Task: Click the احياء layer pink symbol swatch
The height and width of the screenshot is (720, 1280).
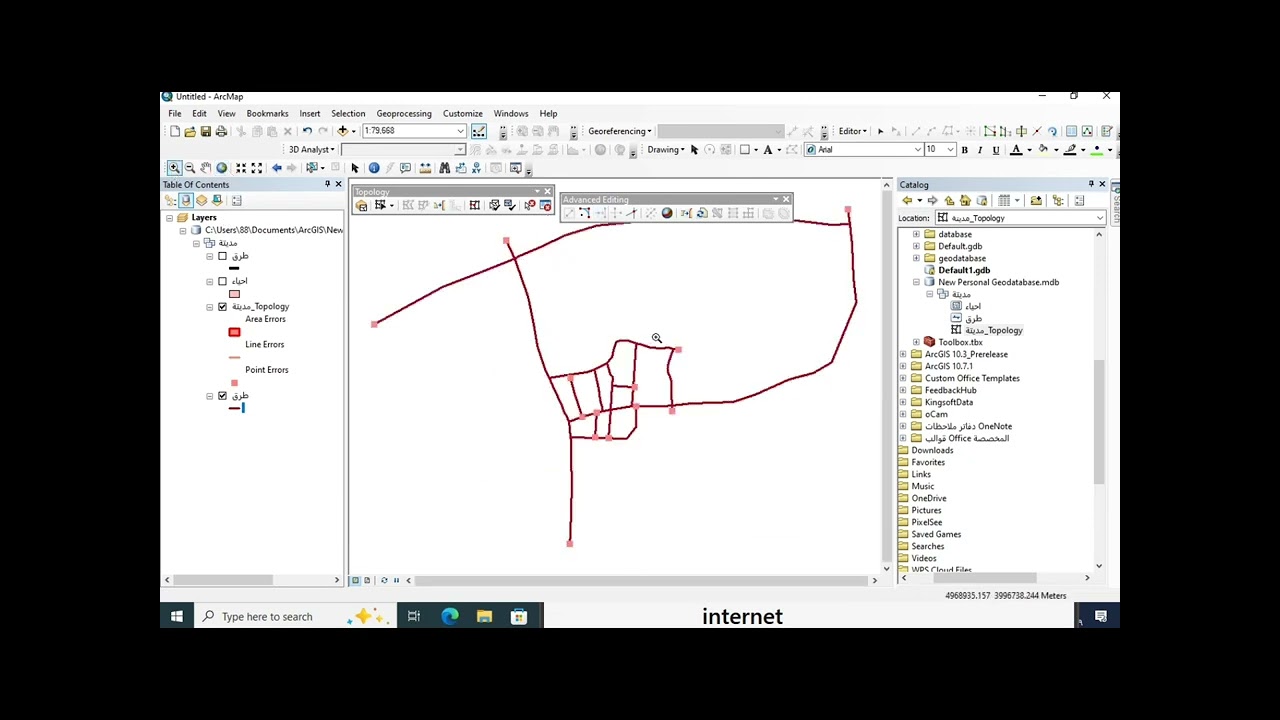Action: pos(234,294)
